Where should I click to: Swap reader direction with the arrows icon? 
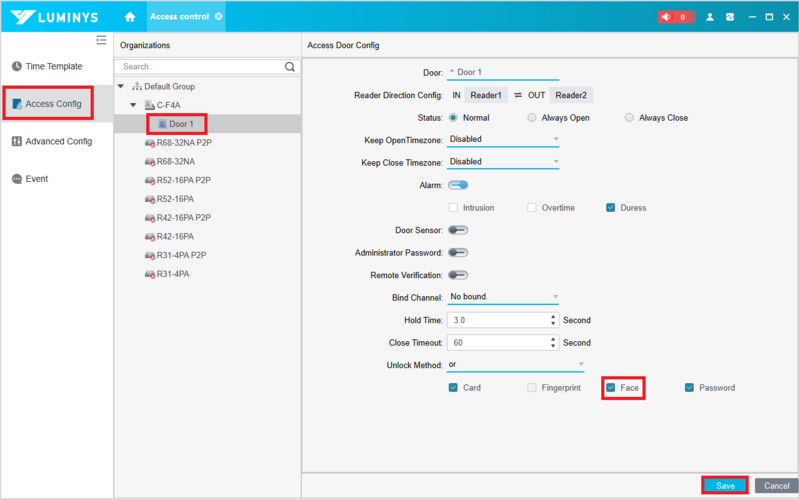(x=518, y=95)
